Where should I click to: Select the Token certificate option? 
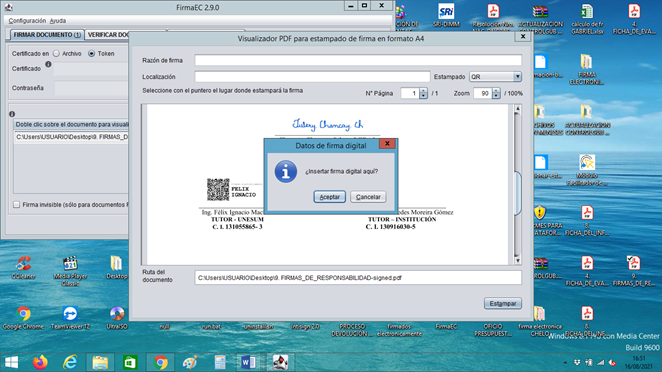click(x=91, y=54)
